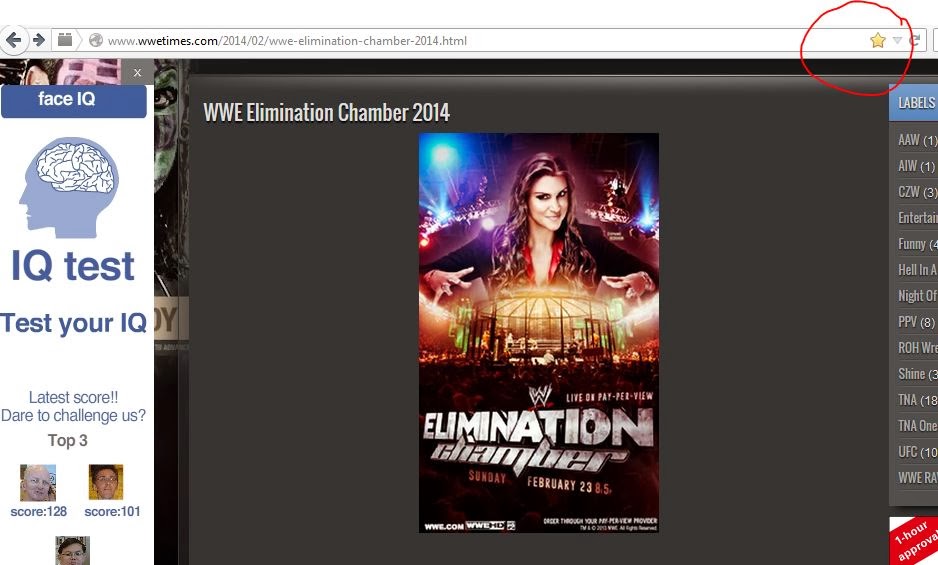The height and width of the screenshot is (565, 938).
Task: Open the score:101 player avatar
Action: tap(106, 482)
